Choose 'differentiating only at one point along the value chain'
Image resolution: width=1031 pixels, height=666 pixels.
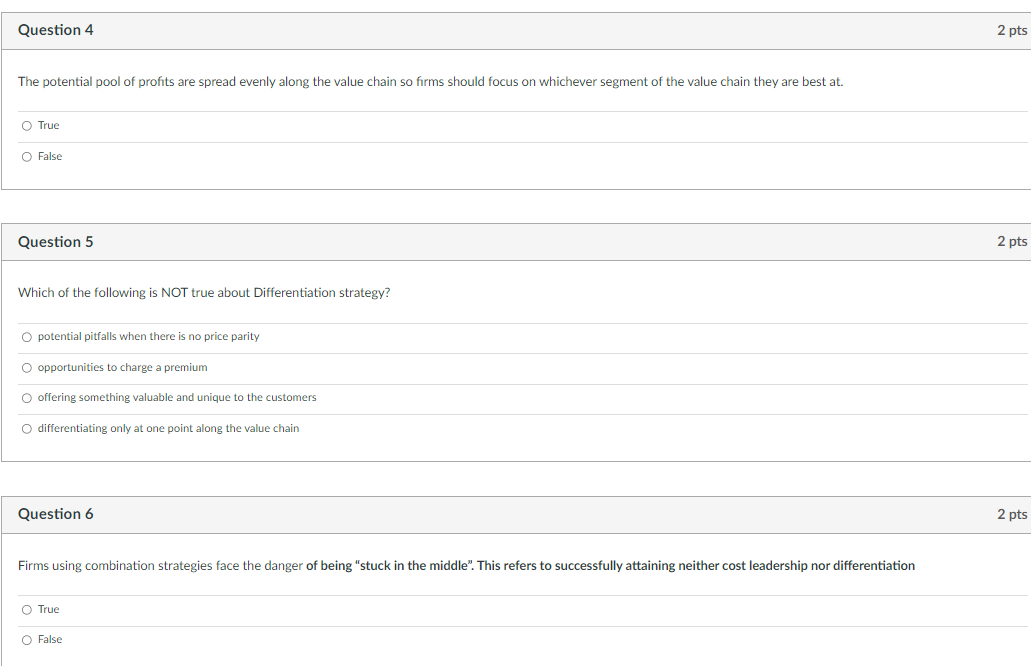click(26, 428)
